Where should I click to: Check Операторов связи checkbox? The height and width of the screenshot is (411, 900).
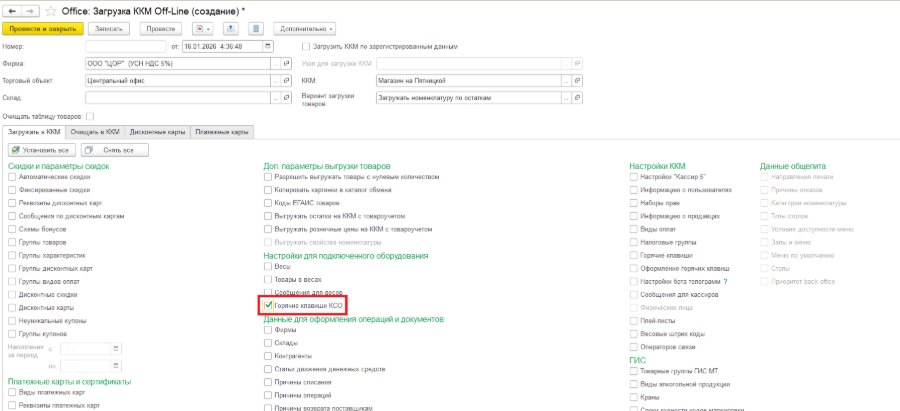[634, 347]
